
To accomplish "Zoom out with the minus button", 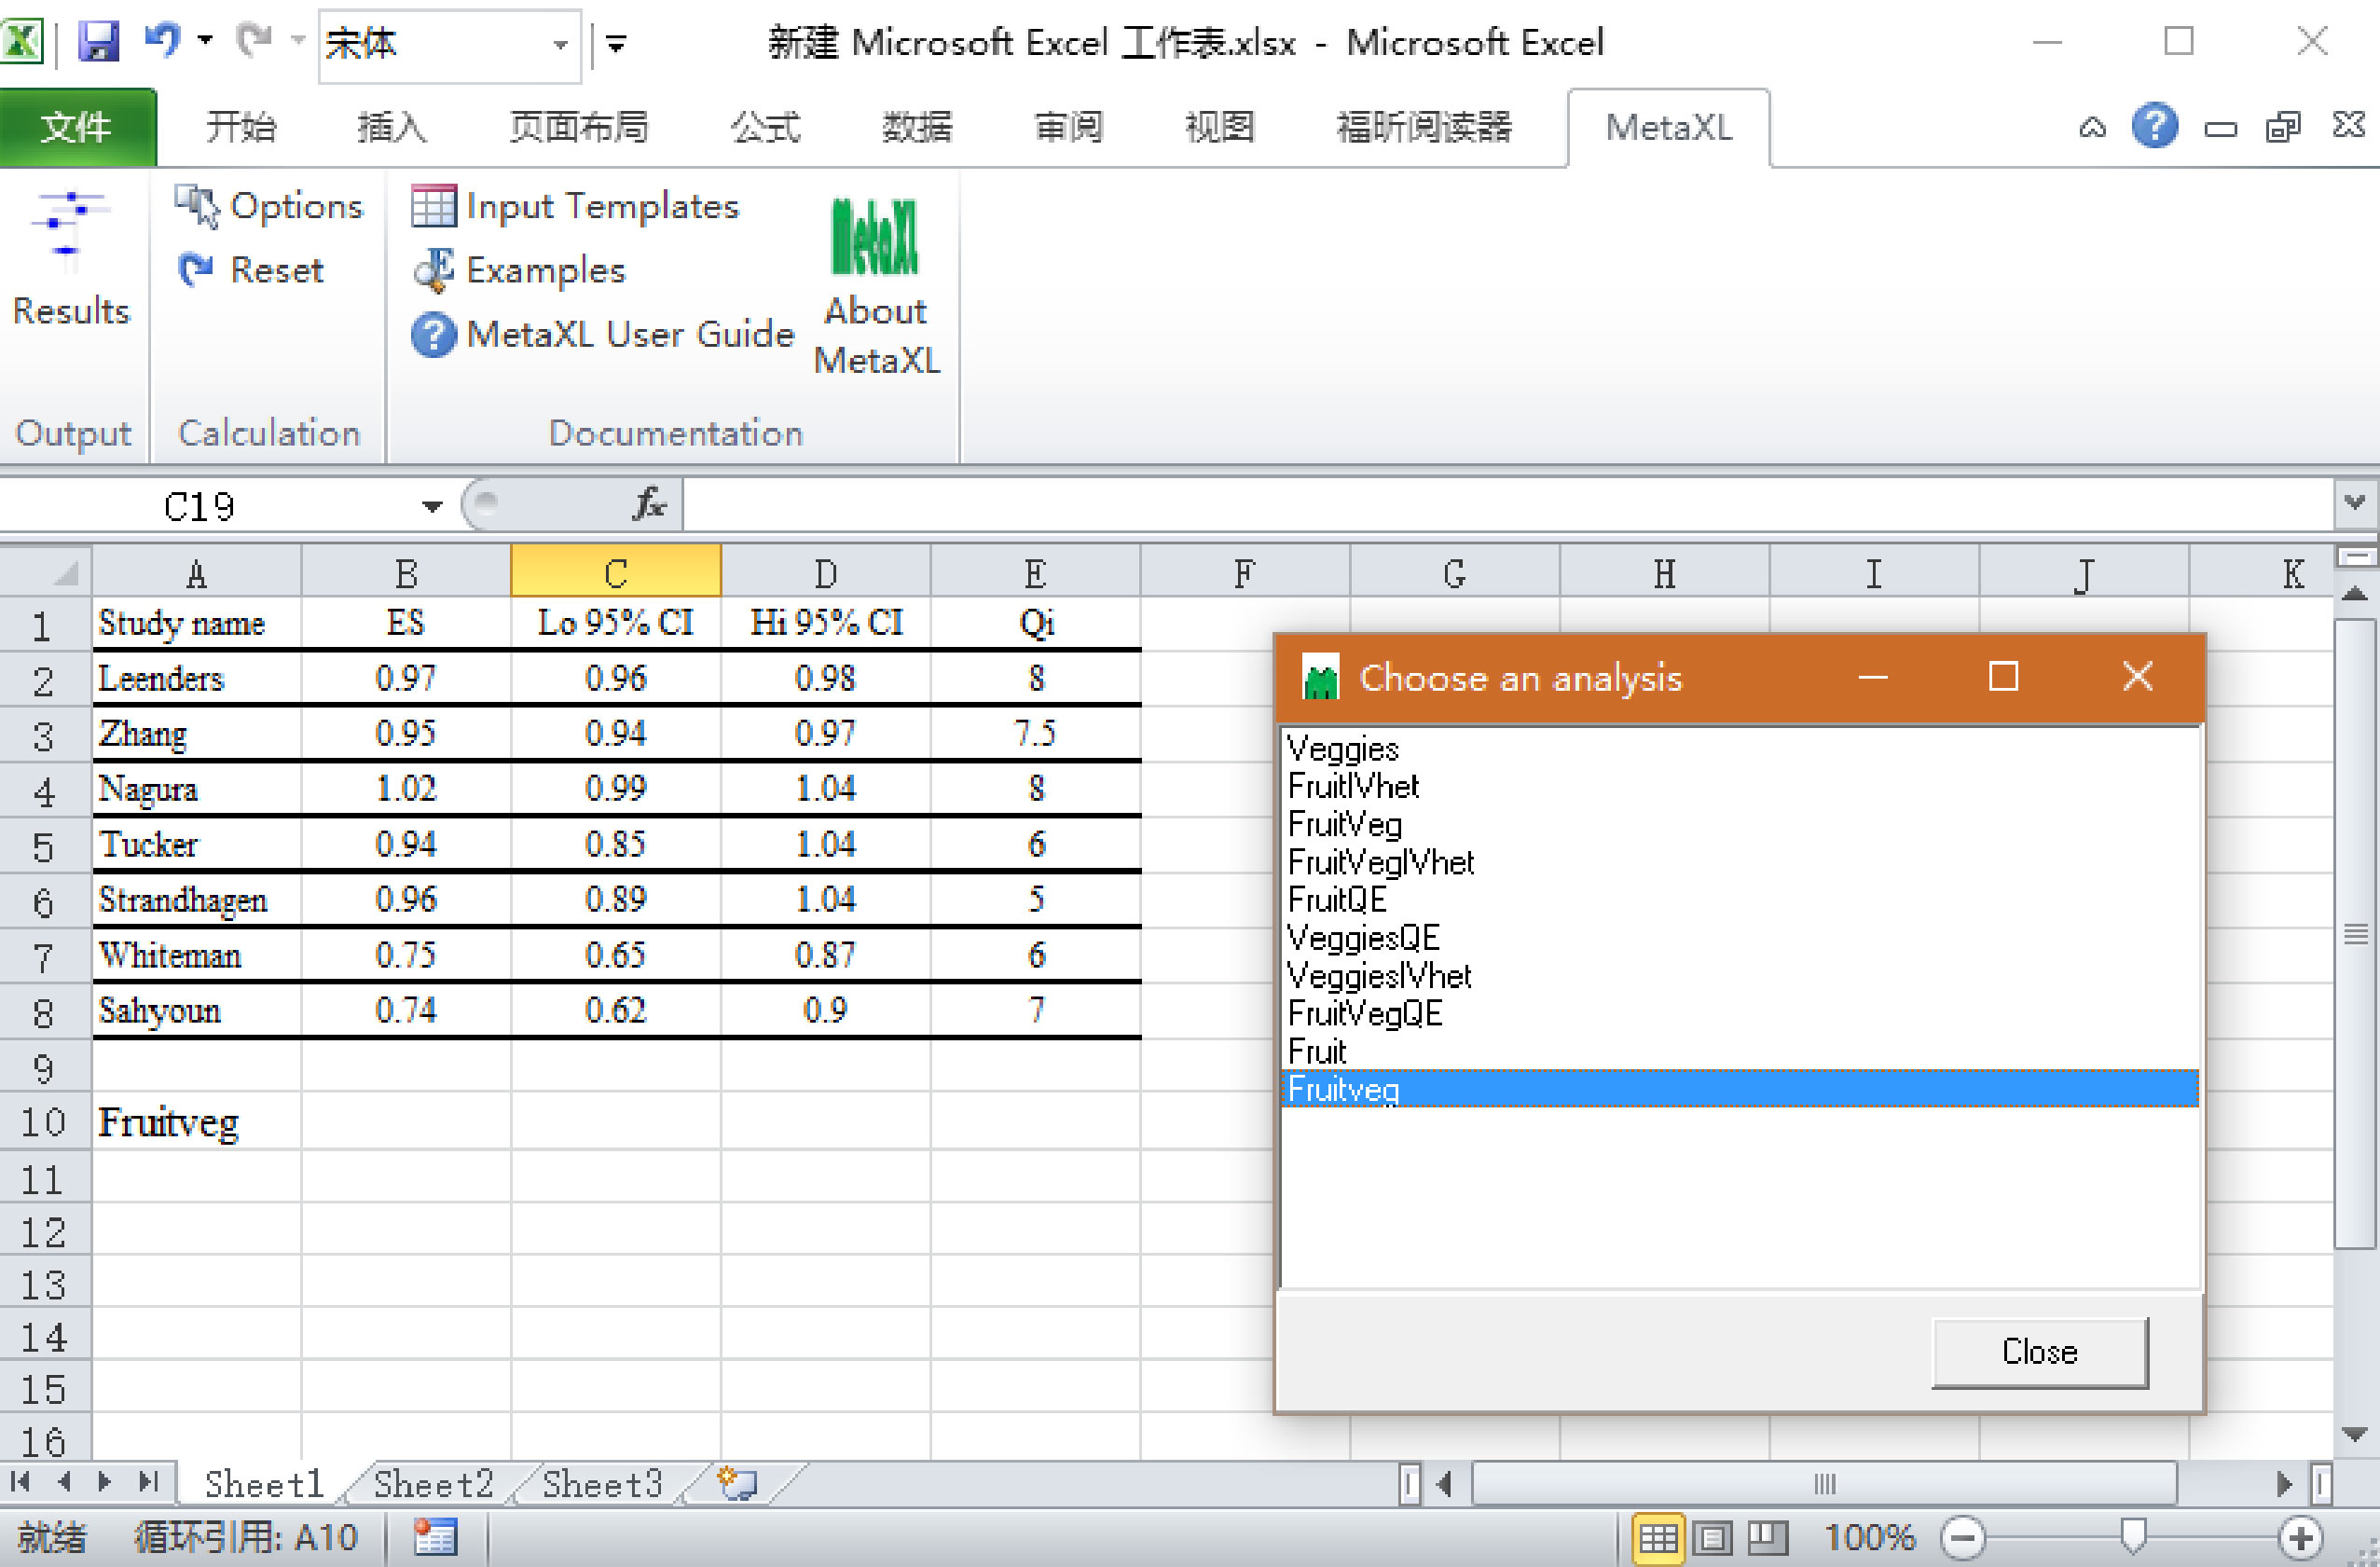I will pos(1962,1537).
